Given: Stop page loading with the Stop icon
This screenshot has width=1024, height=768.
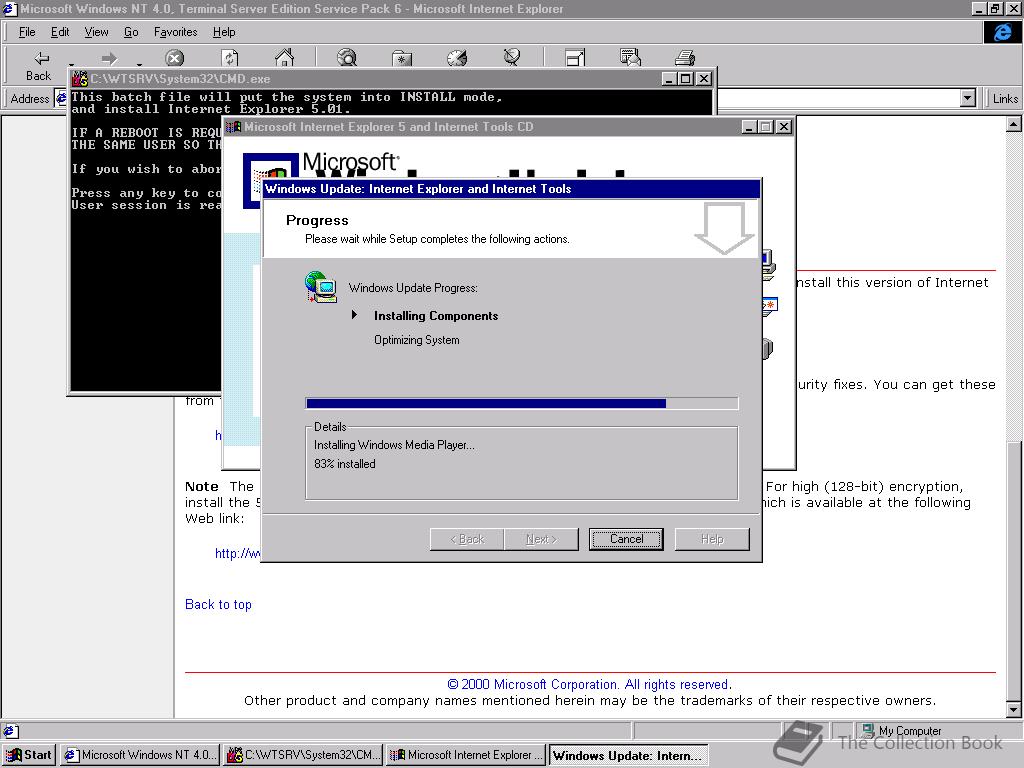Looking at the screenshot, I should [x=174, y=59].
